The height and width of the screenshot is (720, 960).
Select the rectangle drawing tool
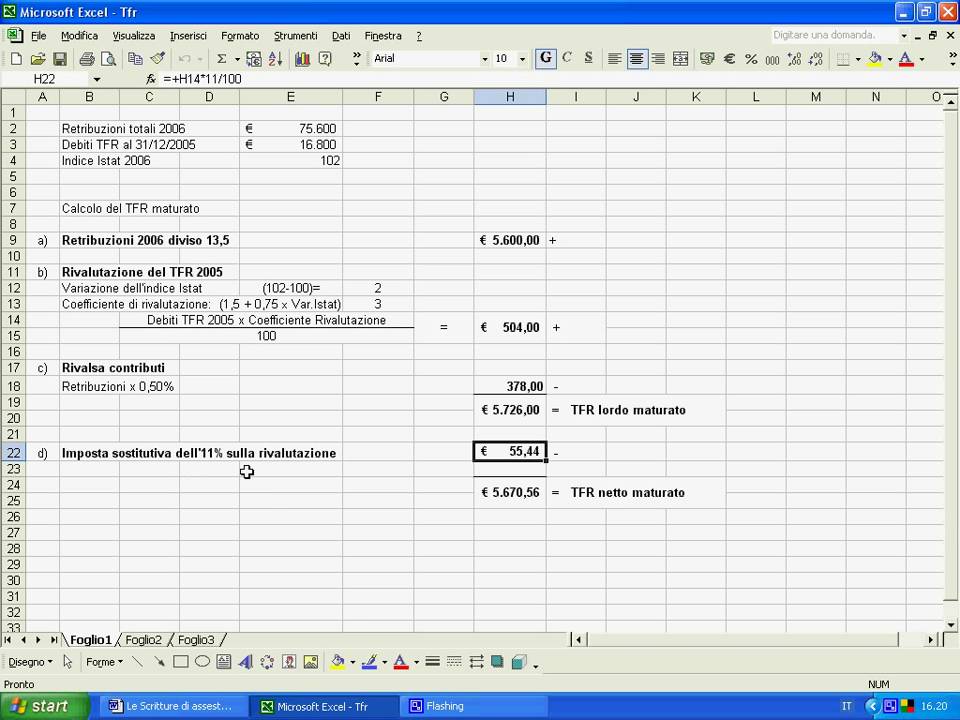pyautogui.click(x=181, y=662)
